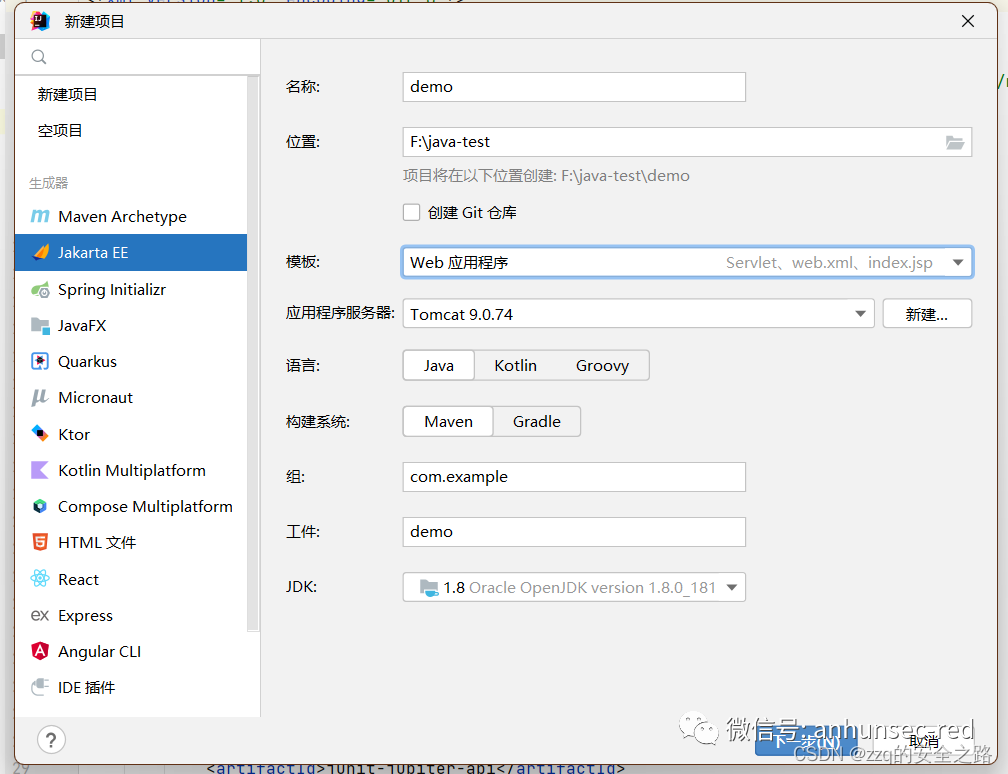This screenshot has width=1008, height=774.
Task: Select Java as the language
Action: tap(438, 365)
